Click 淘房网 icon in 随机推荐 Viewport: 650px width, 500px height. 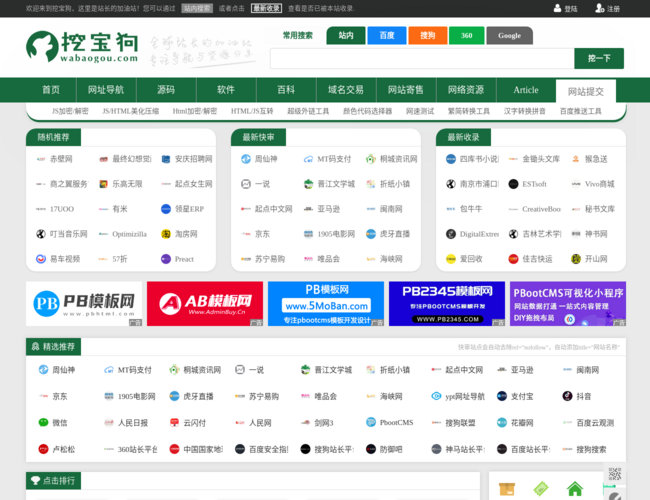166,234
